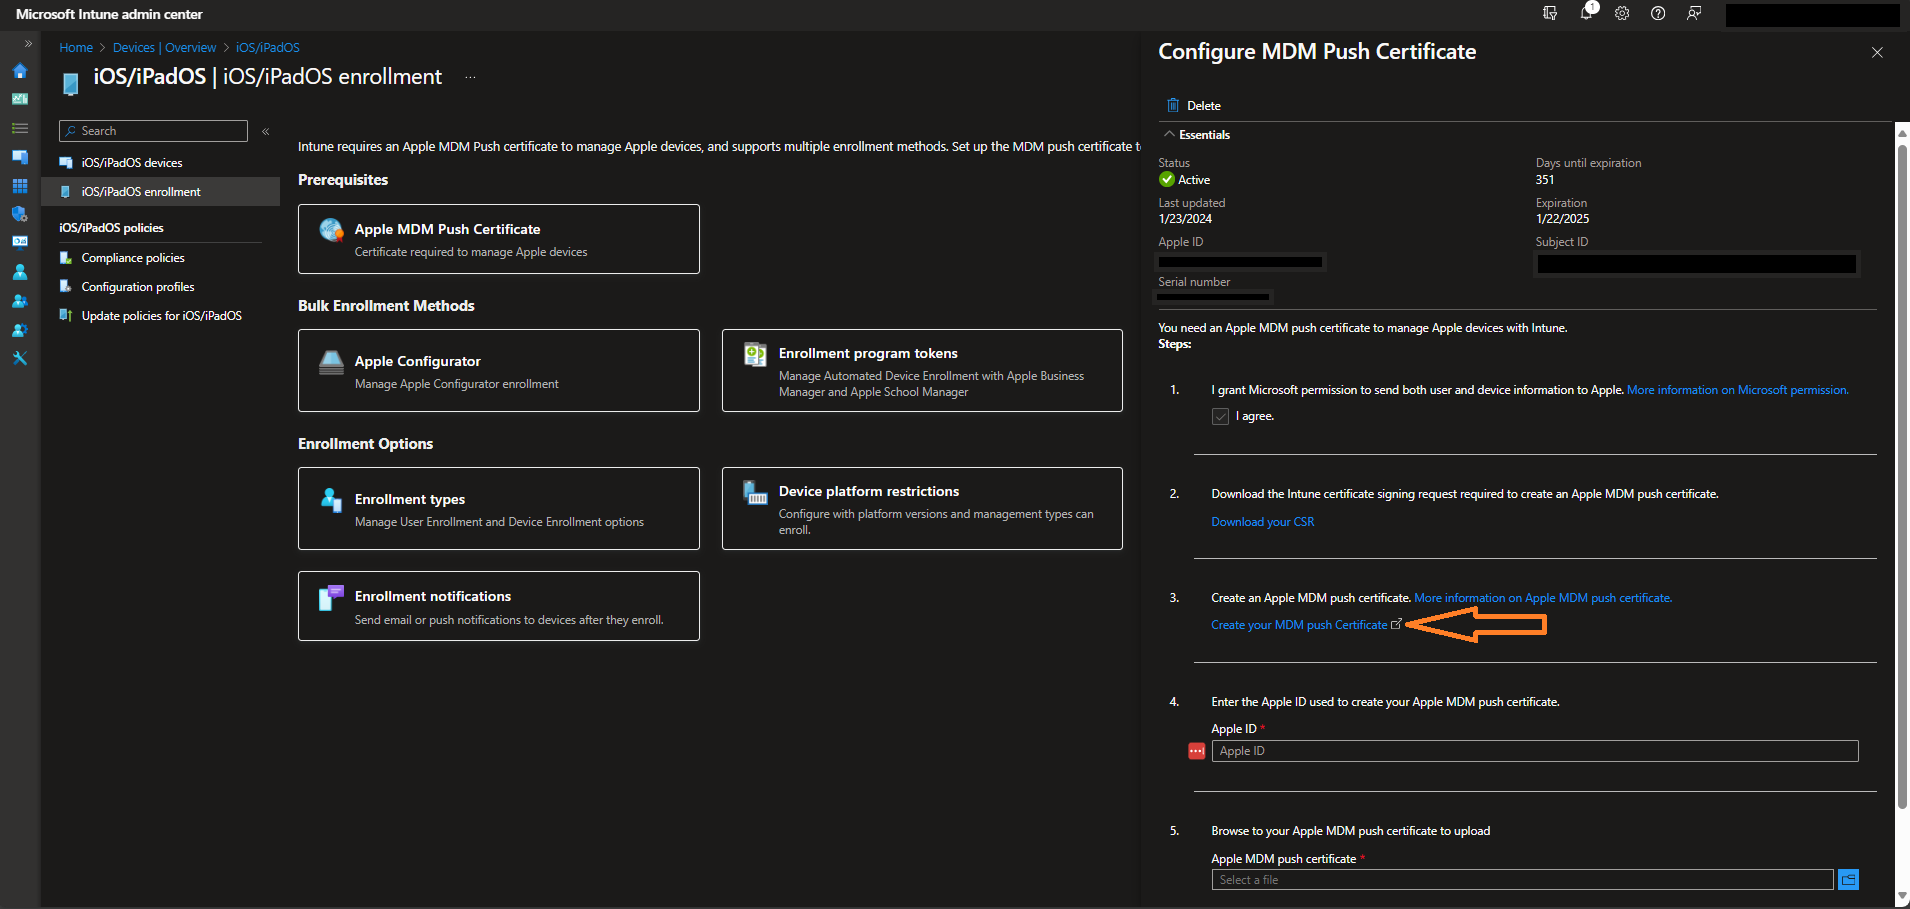This screenshot has height=909, width=1910.
Task: Select the Devices icon in the left rail
Action: pos(19,157)
